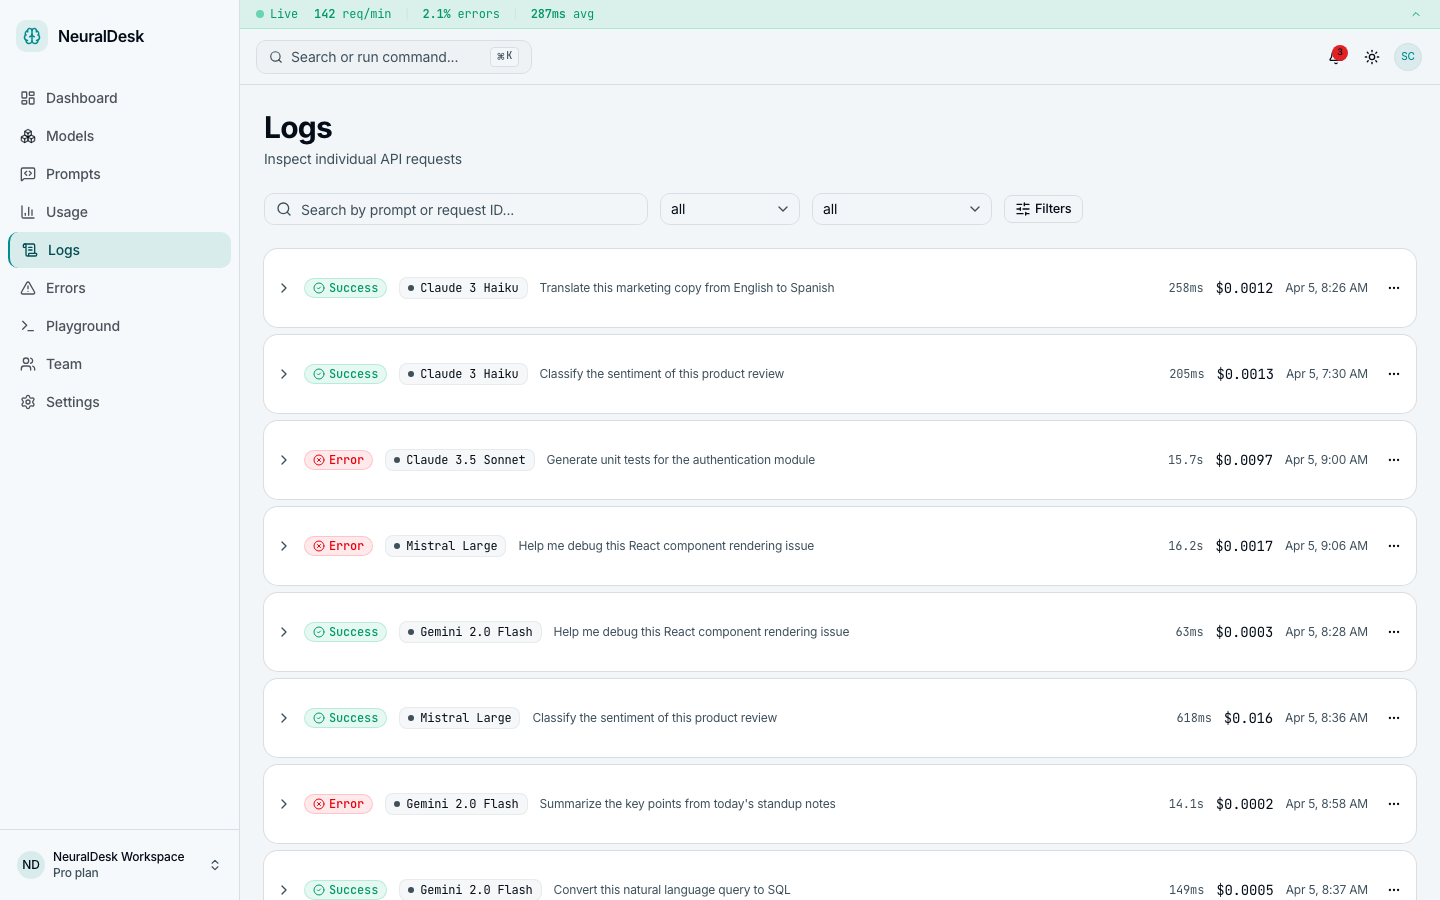Screen dimensions: 1440x900
Task: Open Usage analytics via its chart icon
Action: pos(28,212)
